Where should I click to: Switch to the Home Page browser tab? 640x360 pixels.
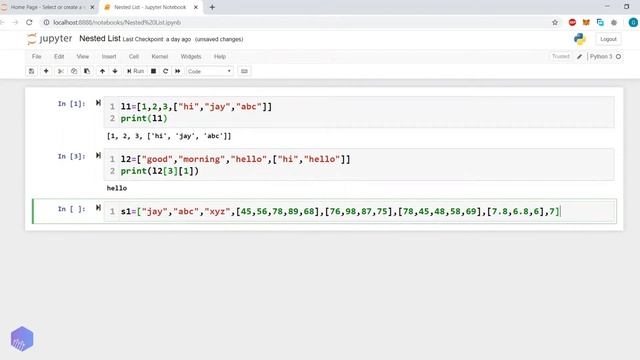pos(47,7)
